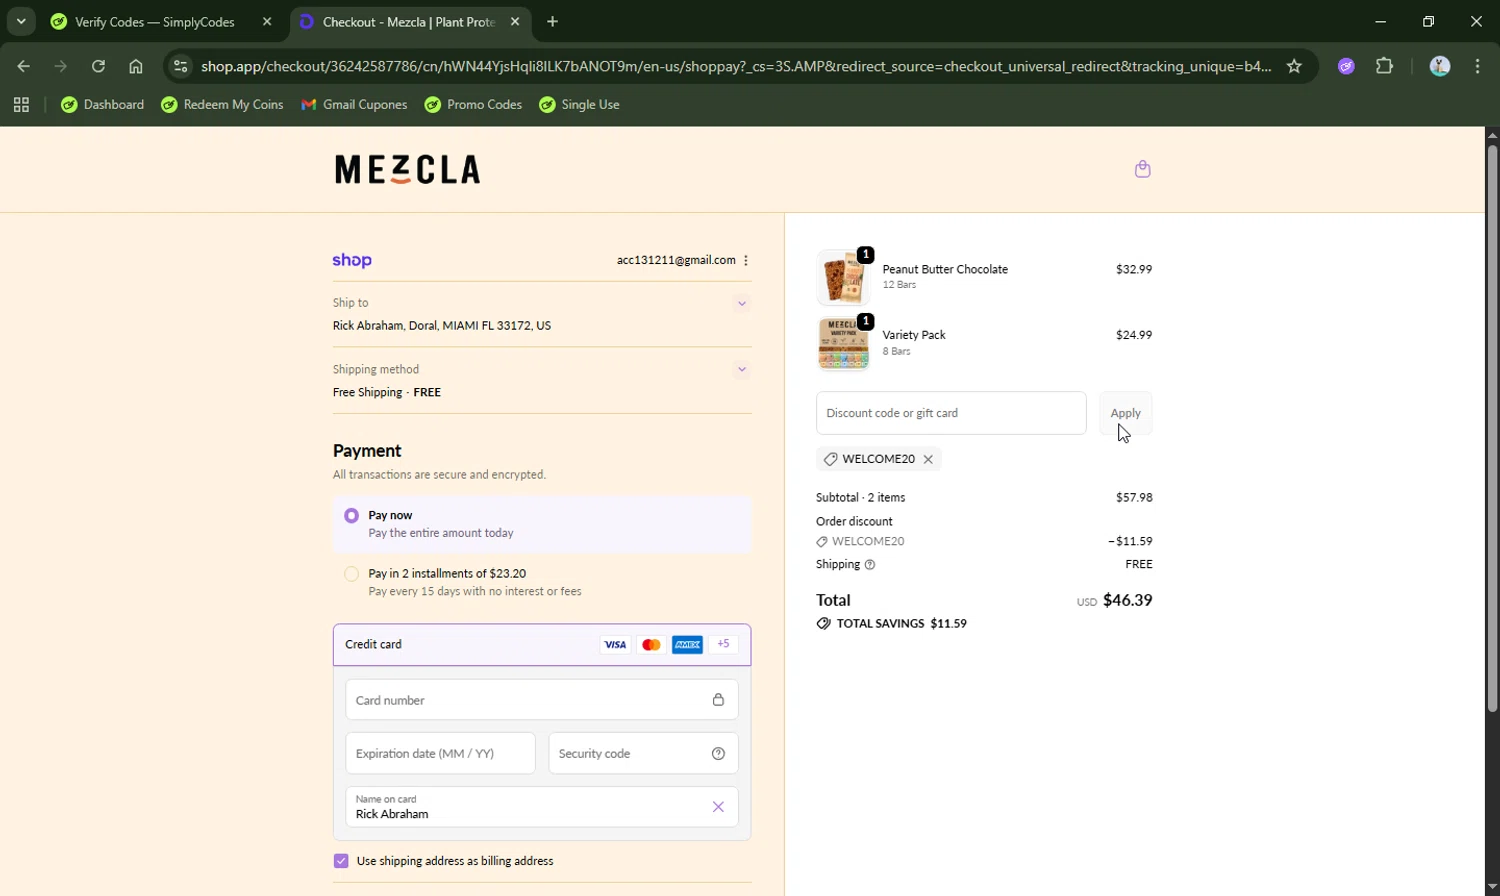1500x896 pixels.
Task: Open Chrome three-dot menu
Action: (x=1477, y=67)
